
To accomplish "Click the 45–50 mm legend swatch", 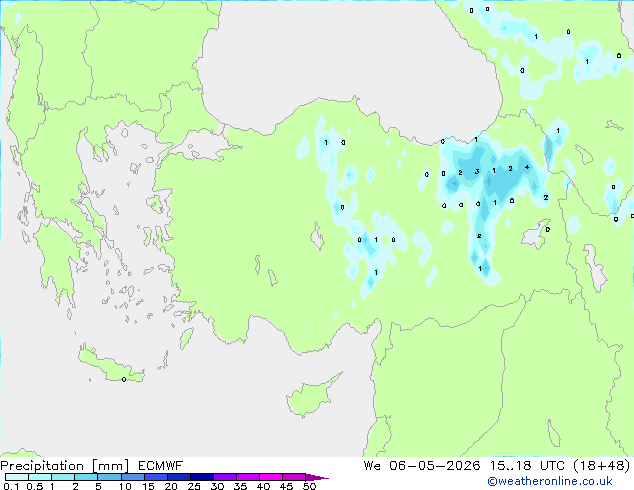I will coord(294,477).
